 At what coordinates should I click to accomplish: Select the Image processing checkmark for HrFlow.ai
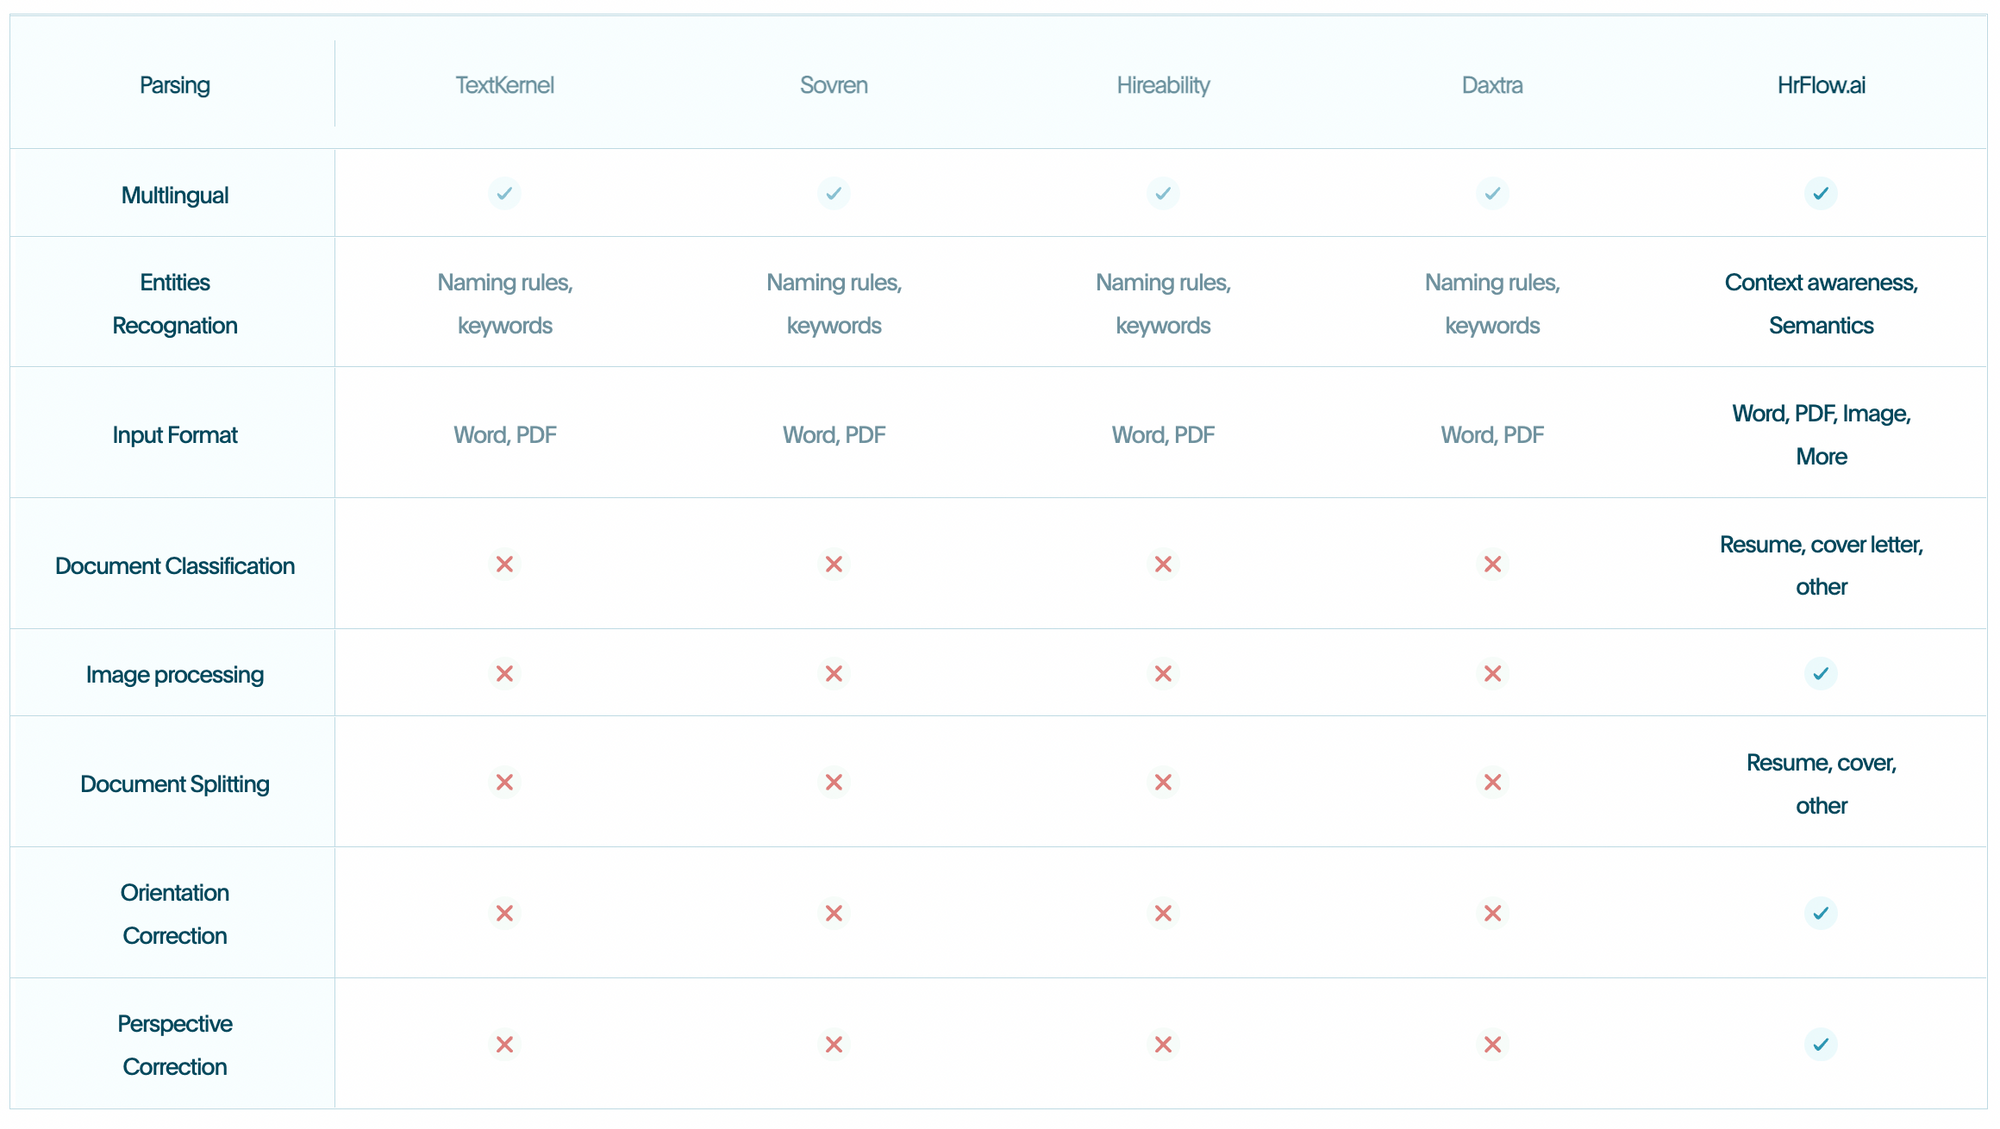1822,673
